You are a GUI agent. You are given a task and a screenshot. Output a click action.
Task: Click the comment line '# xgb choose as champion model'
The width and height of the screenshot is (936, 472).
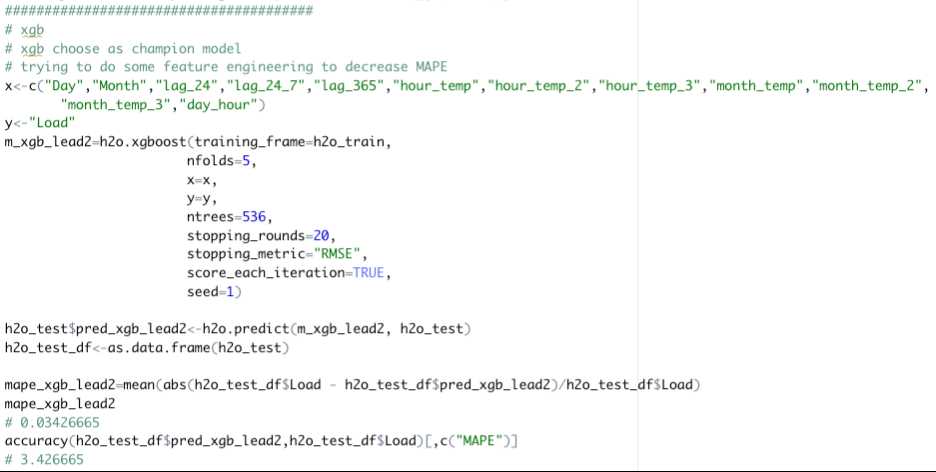[x=122, y=48]
